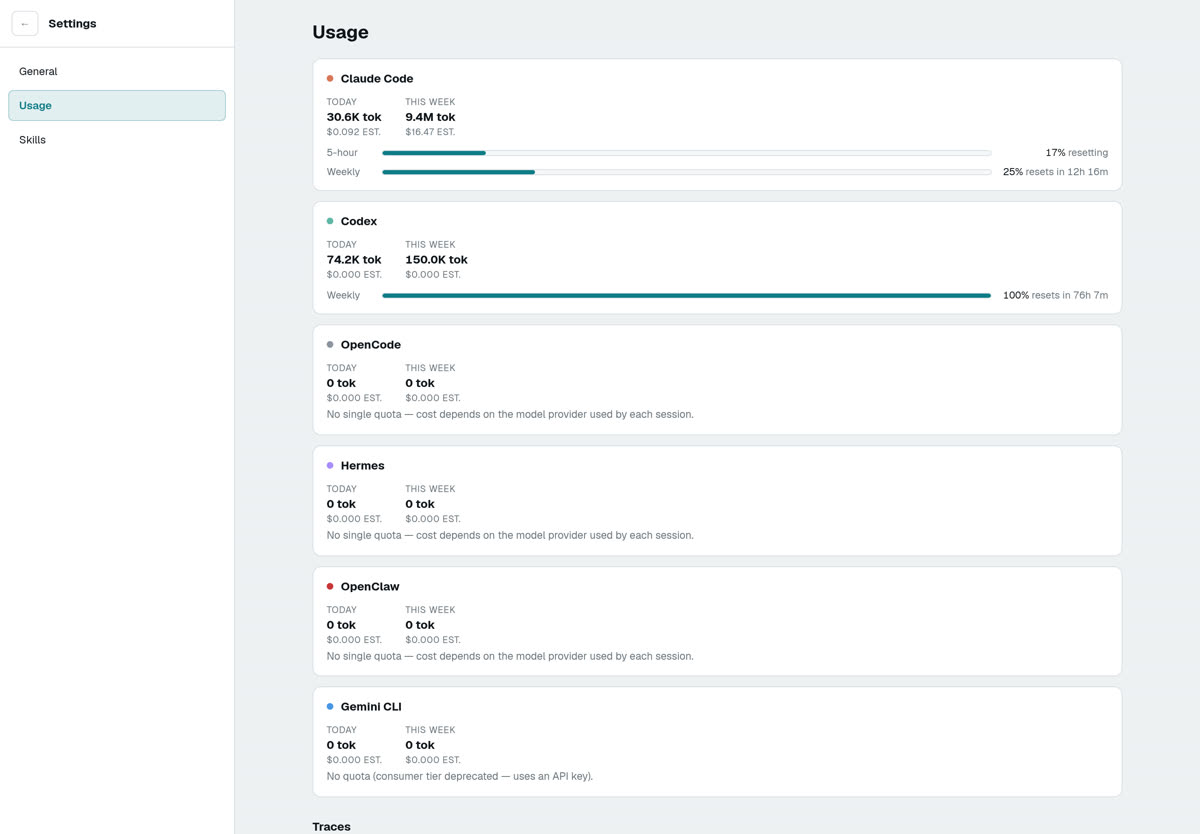Select the Usage tab in sidebar
This screenshot has height=834, width=1200.
117,105
